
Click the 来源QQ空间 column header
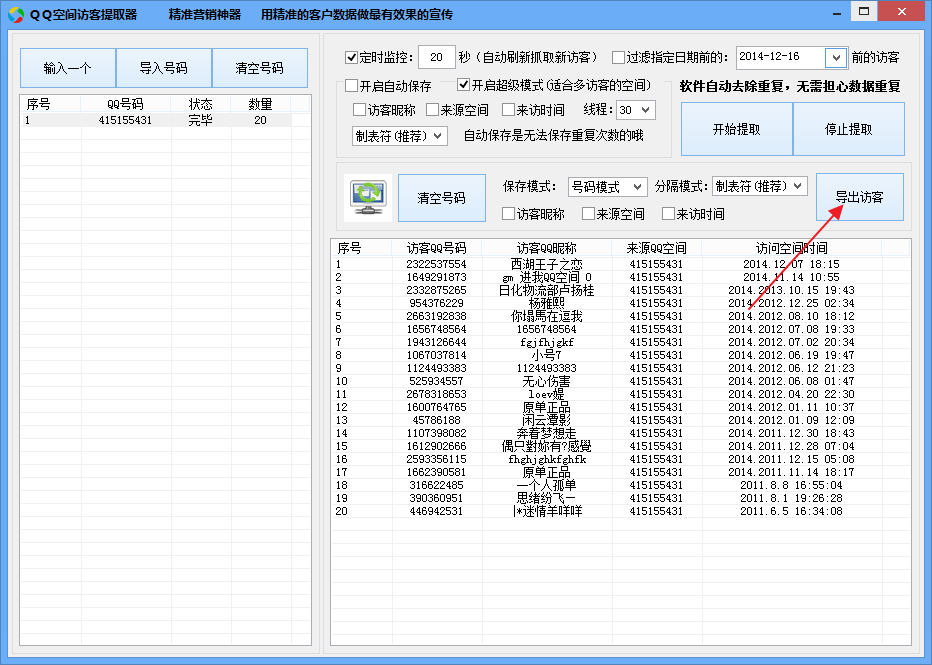(x=656, y=248)
